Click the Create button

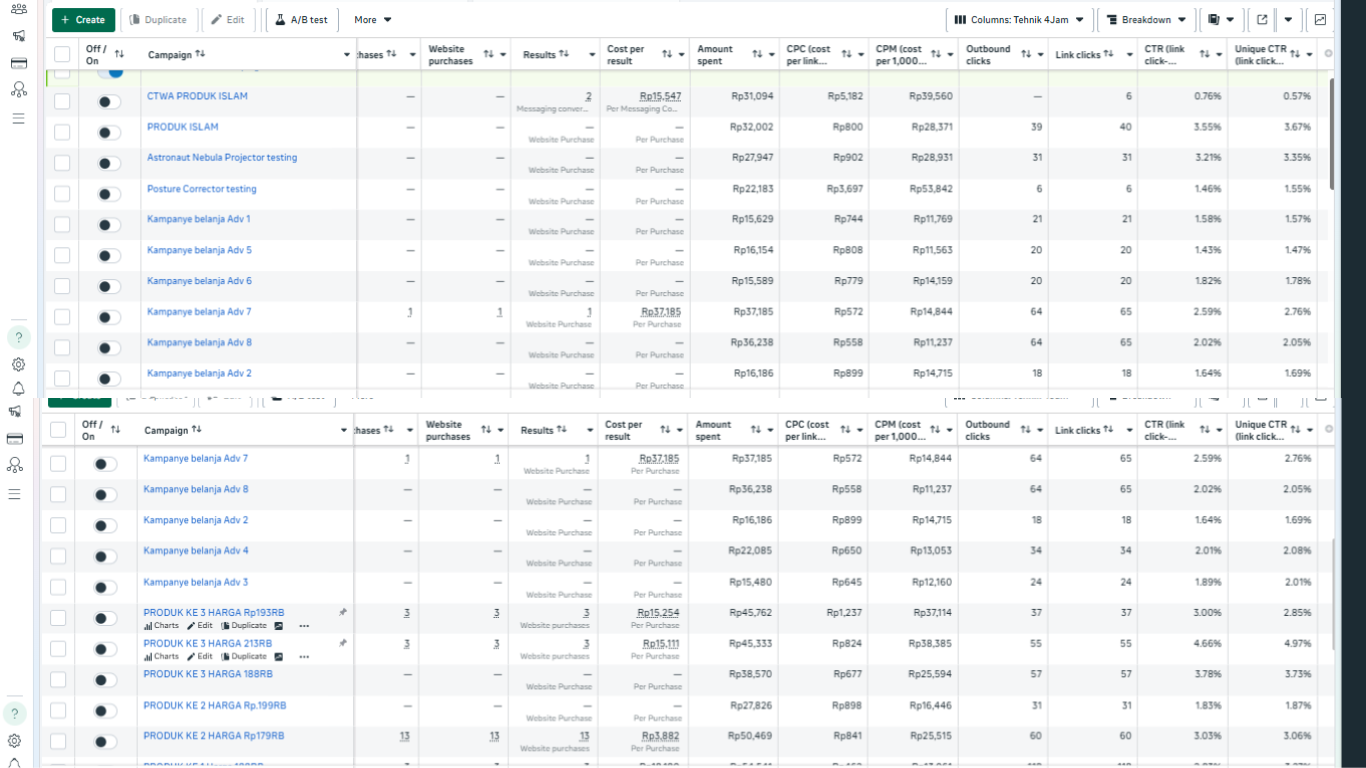[x=83, y=19]
